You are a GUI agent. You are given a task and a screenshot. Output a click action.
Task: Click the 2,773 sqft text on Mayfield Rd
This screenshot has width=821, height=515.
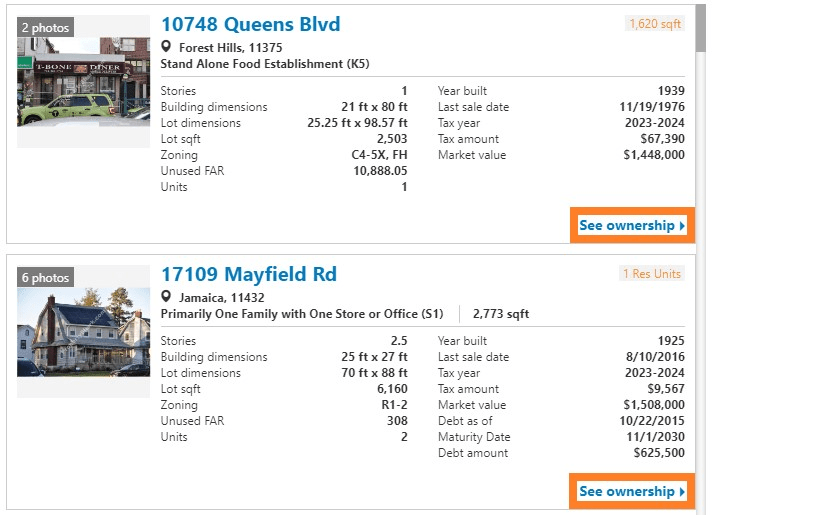[501, 314]
